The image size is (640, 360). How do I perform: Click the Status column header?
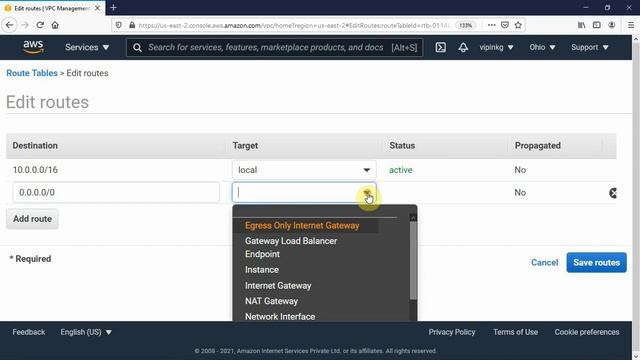pos(402,146)
